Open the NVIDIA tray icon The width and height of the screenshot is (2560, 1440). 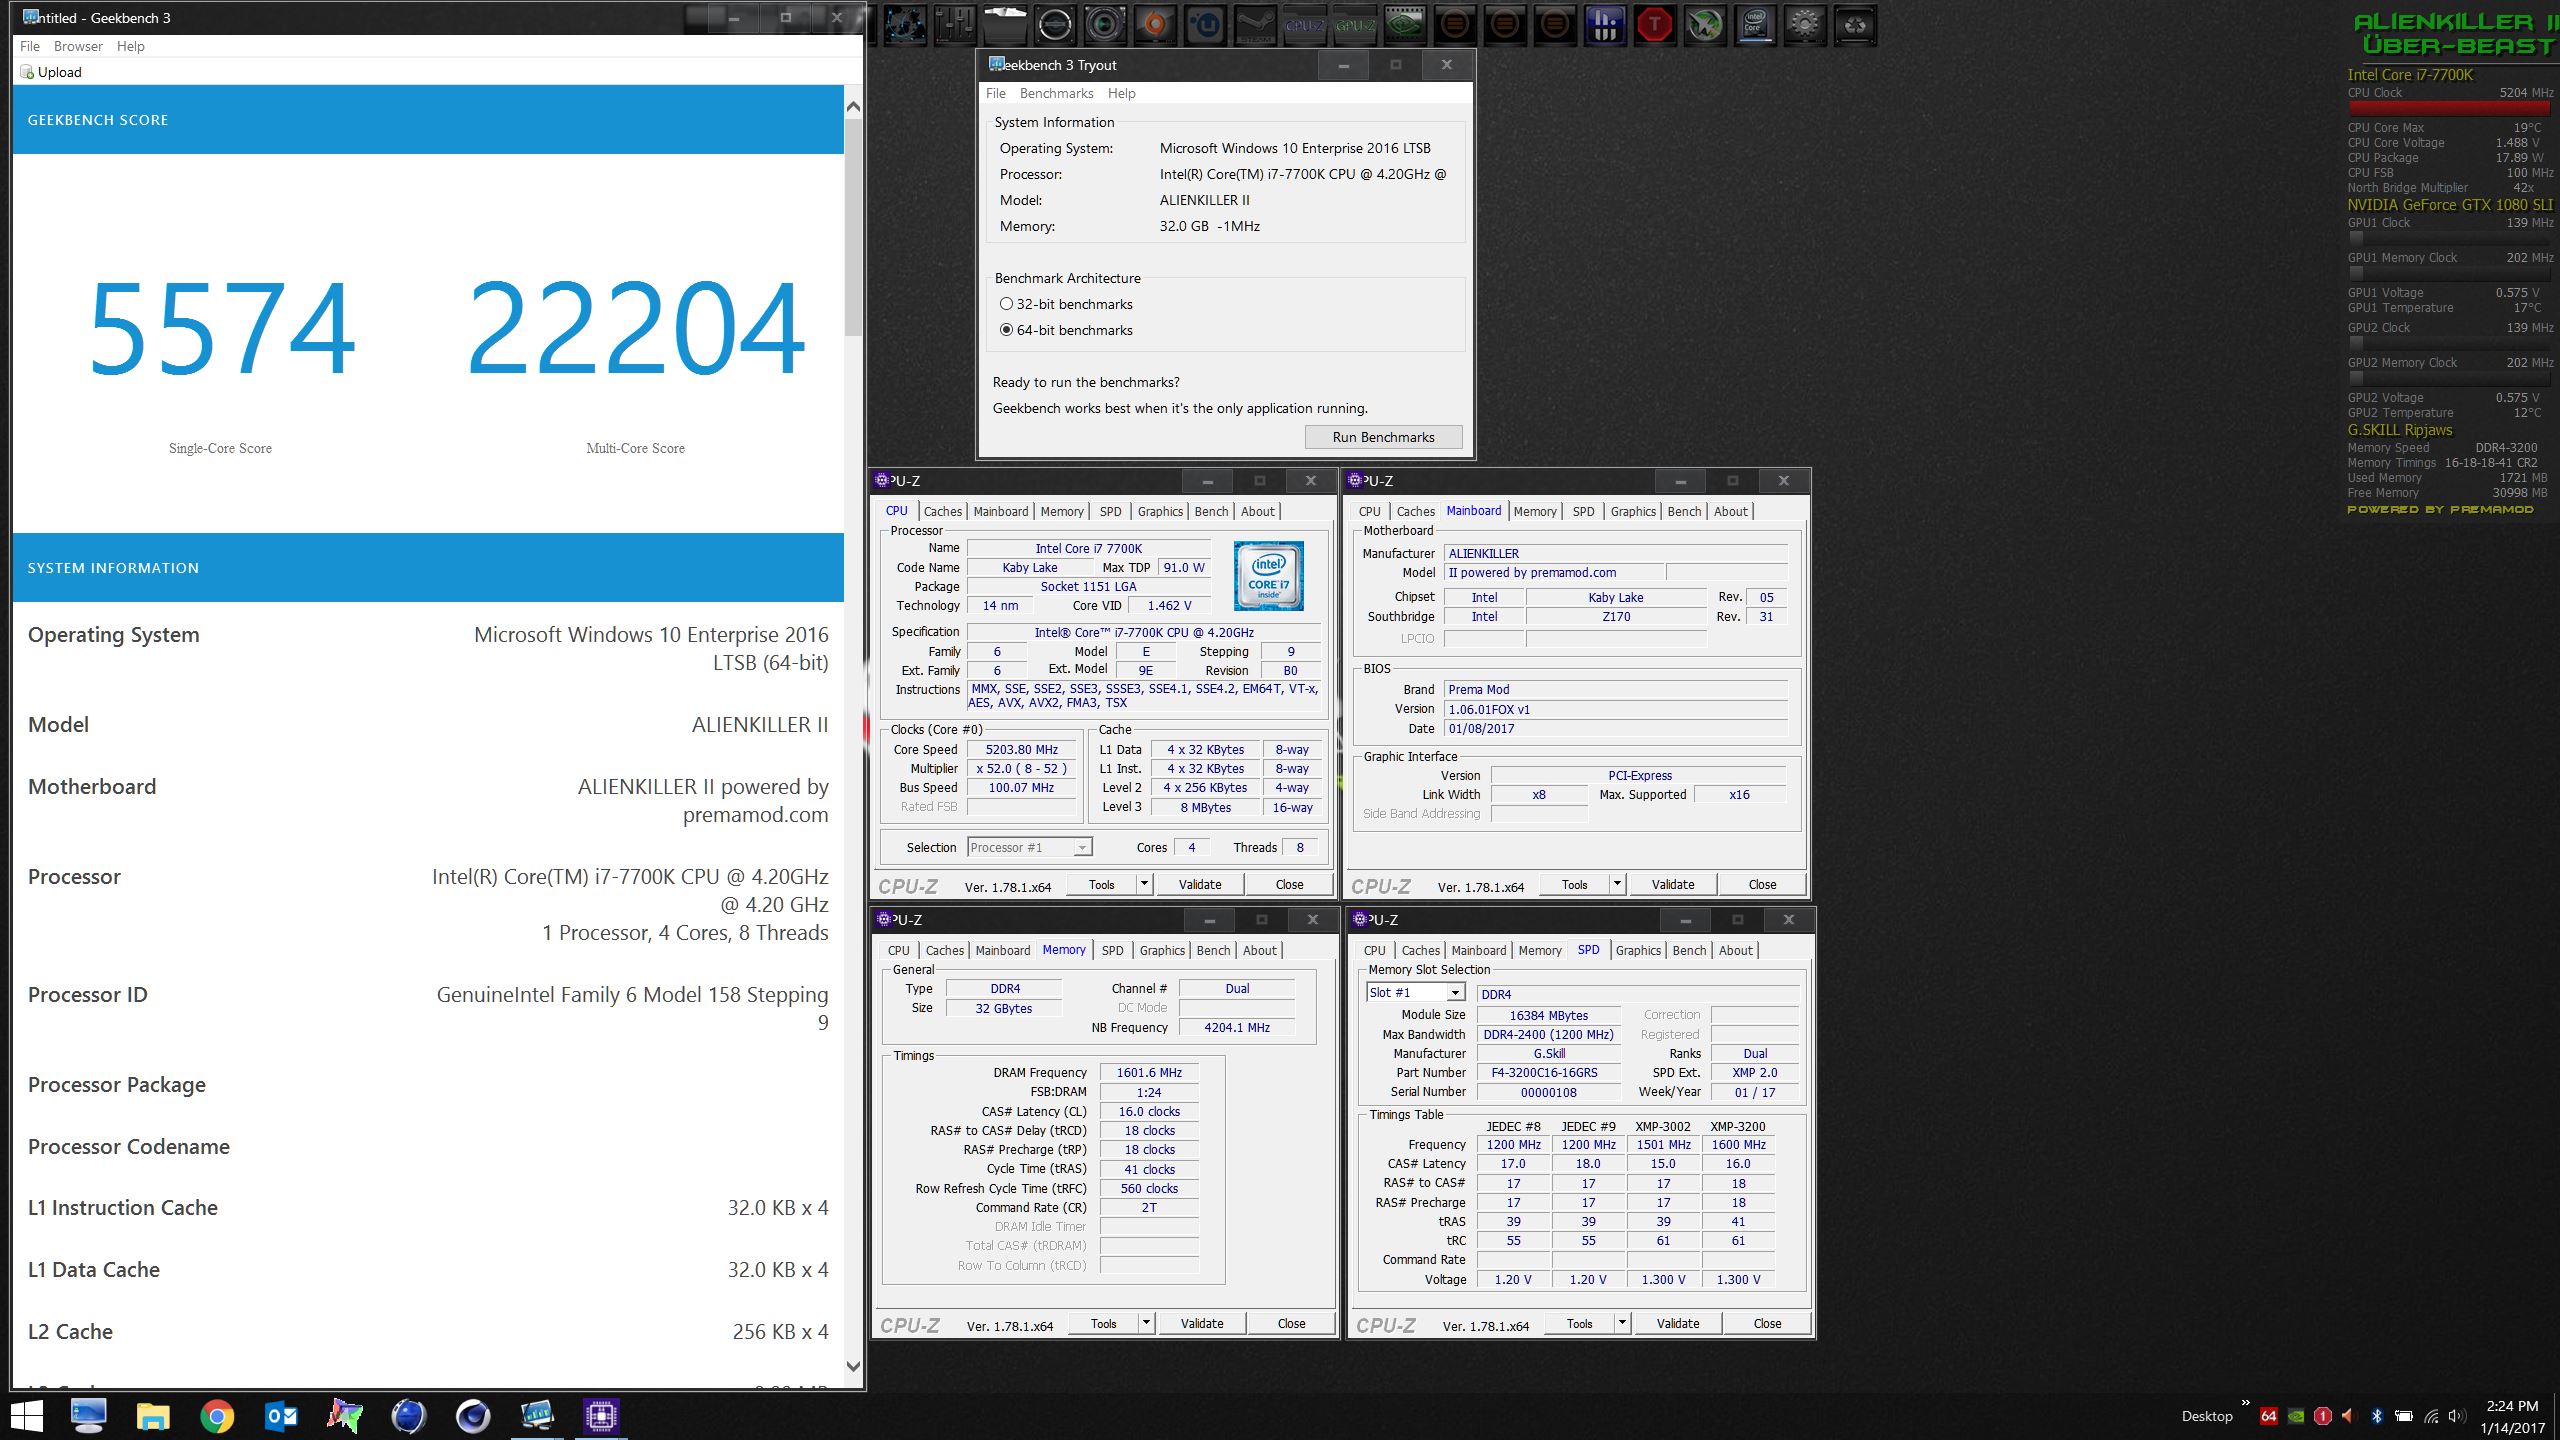pos(2296,1416)
